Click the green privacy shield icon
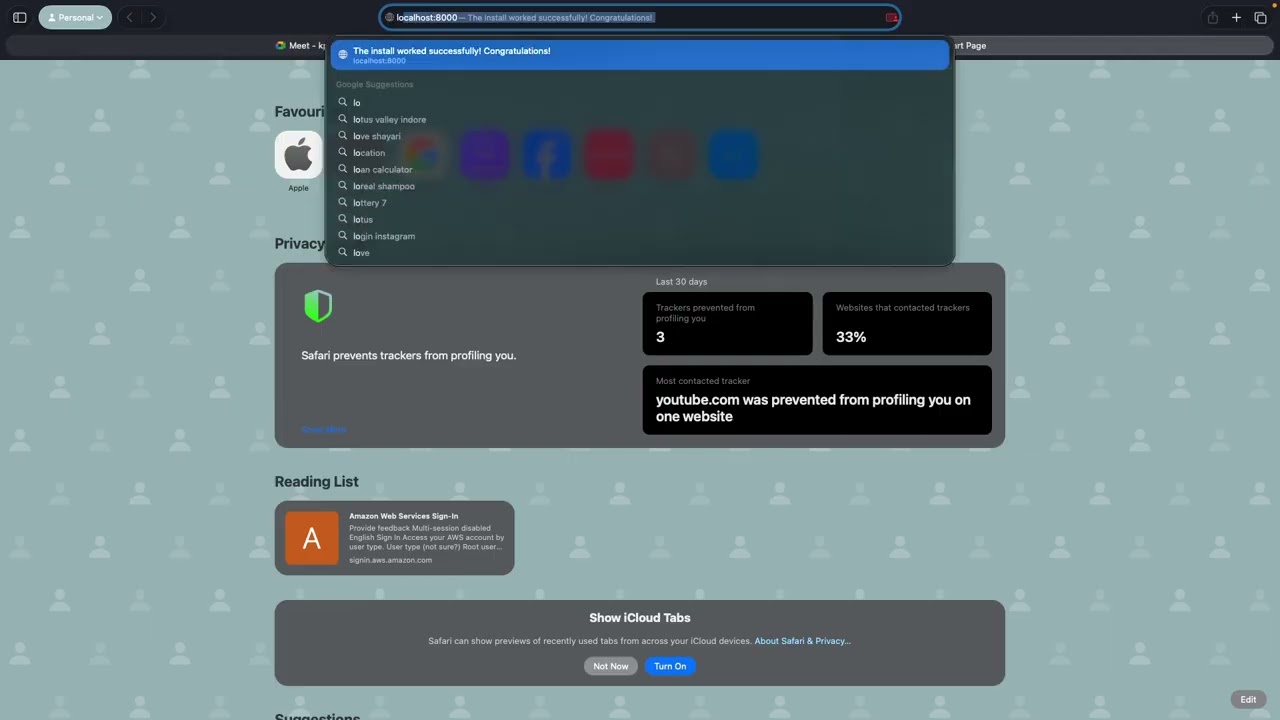This screenshot has height=720, width=1280. tap(318, 306)
